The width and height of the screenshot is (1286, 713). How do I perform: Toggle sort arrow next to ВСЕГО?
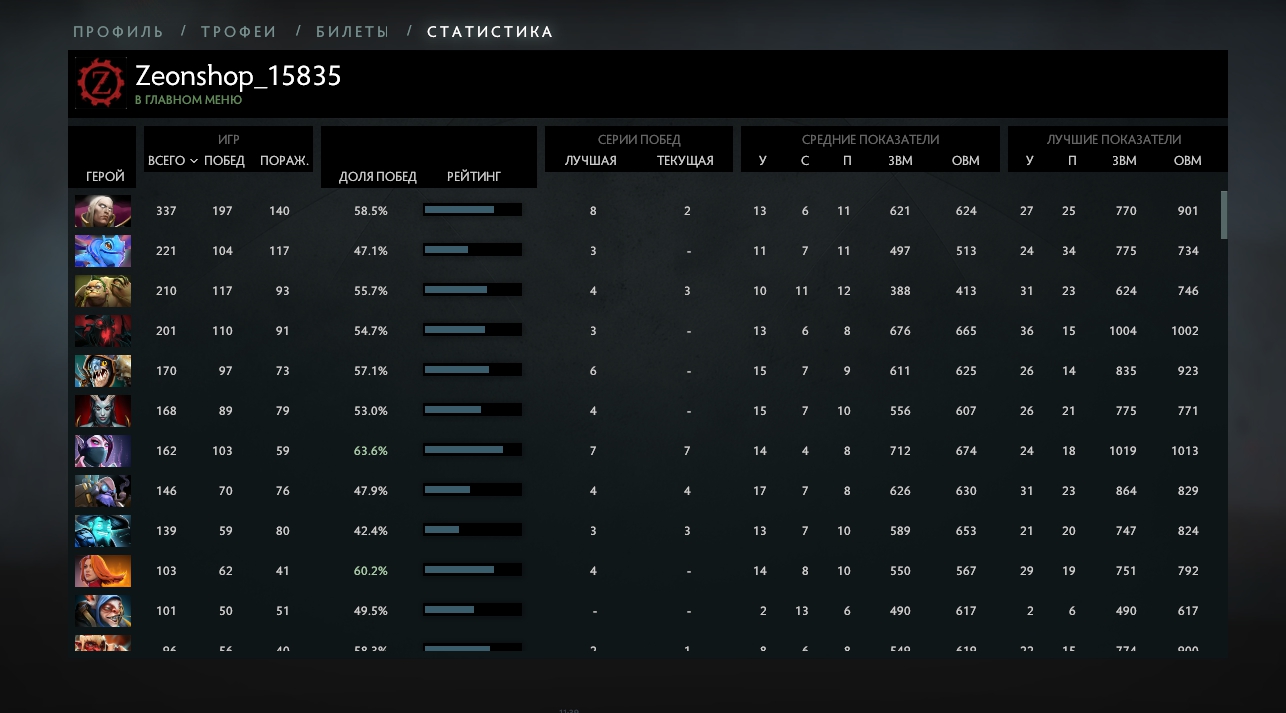(x=193, y=161)
